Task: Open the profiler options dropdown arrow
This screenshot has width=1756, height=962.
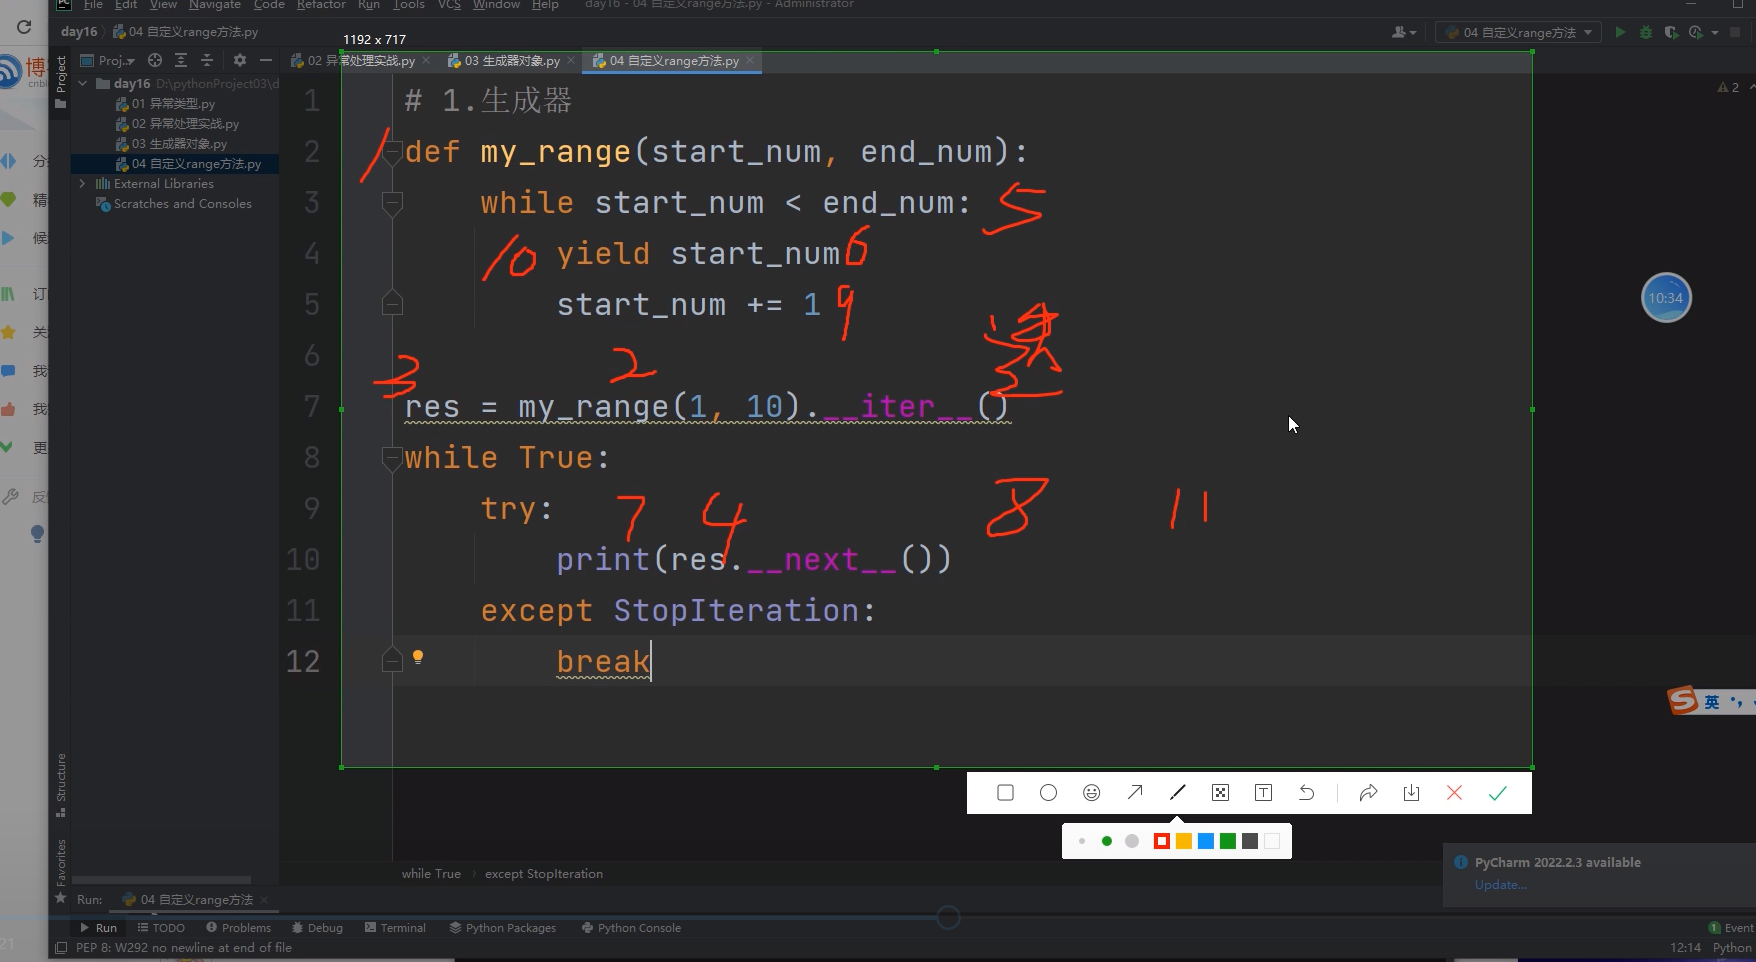Action: pos(1715,32)
